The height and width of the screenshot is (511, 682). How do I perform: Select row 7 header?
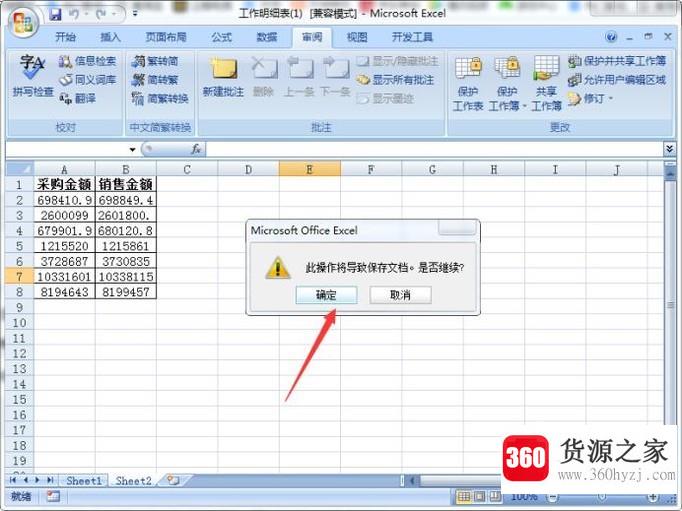click(x=19, y=277)
